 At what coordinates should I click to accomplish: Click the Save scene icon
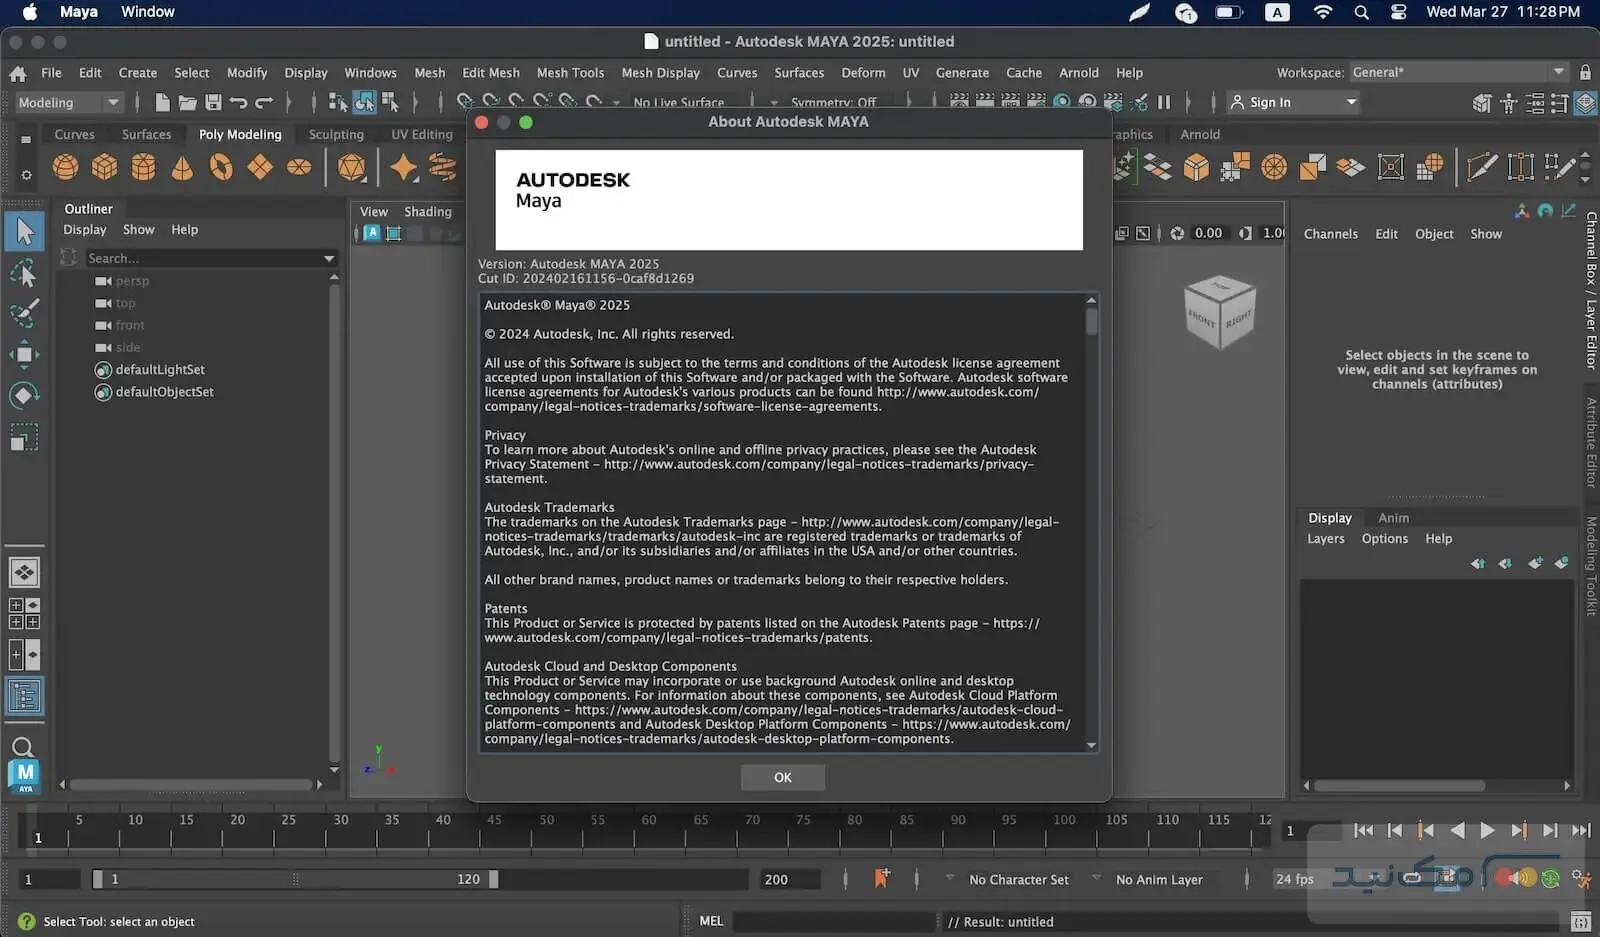pos(213,102)
